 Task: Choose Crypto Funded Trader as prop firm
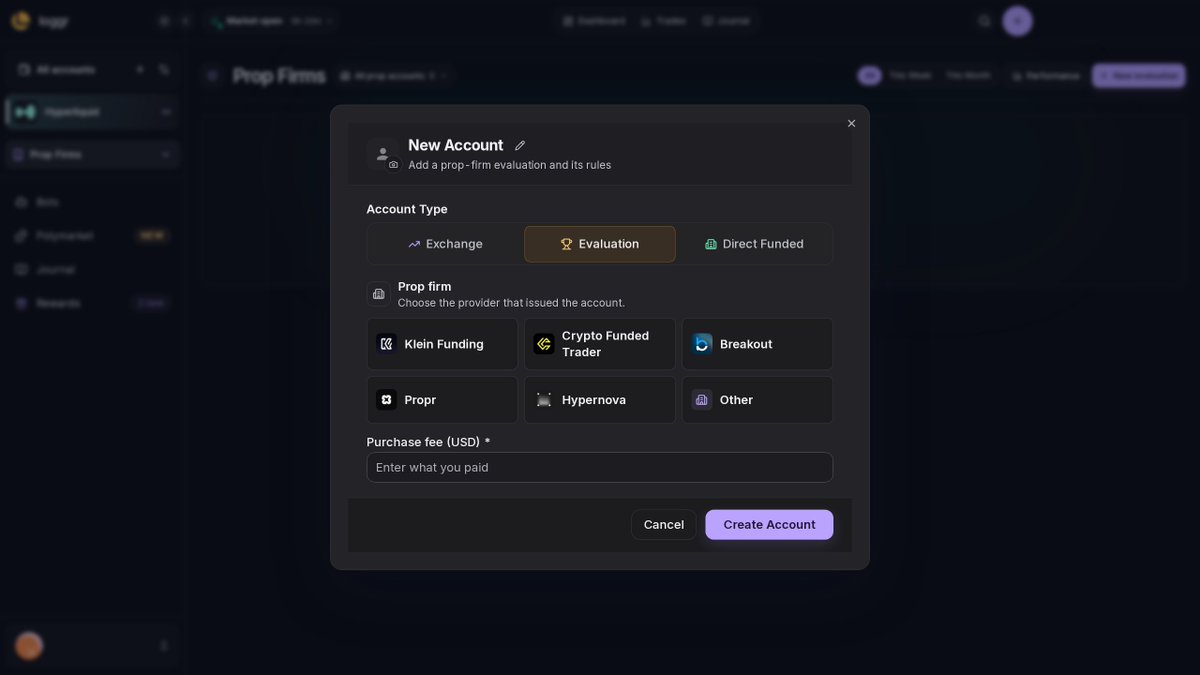pyautogui.click(x=600, y=344)
